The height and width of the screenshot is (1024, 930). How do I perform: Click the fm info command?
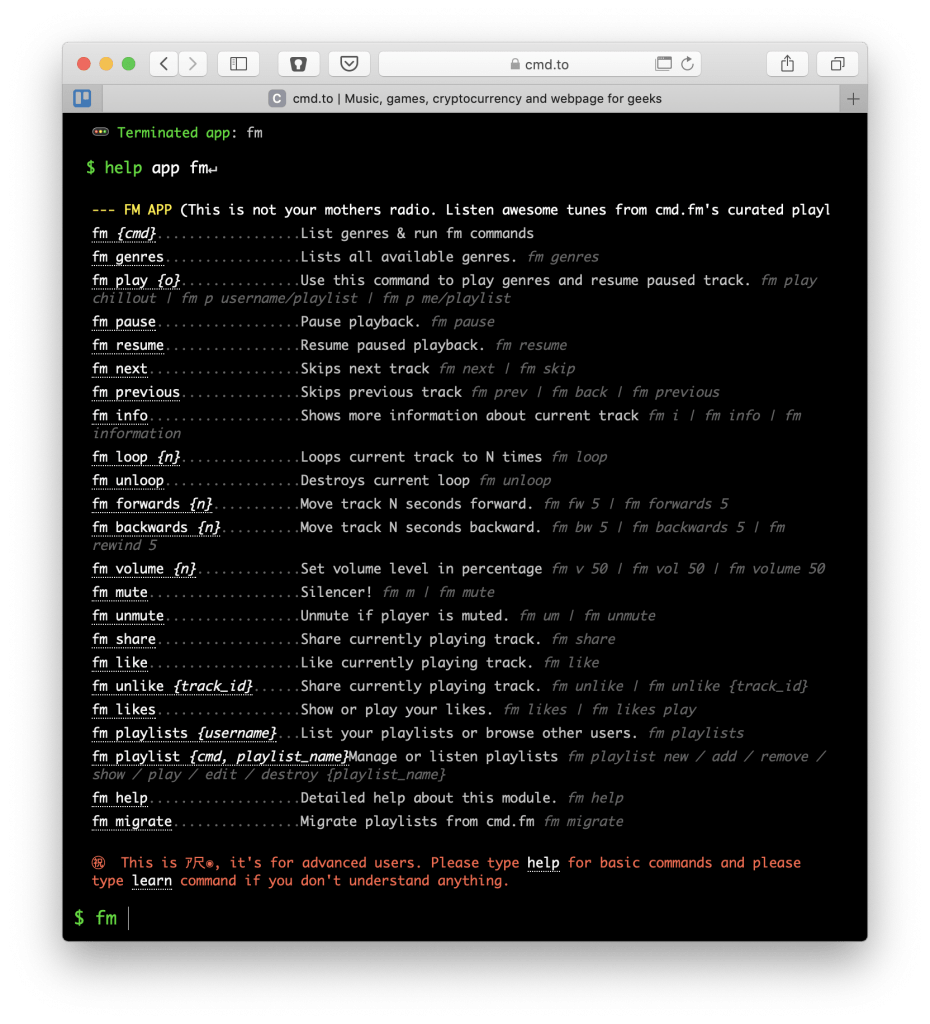[120, 416]
